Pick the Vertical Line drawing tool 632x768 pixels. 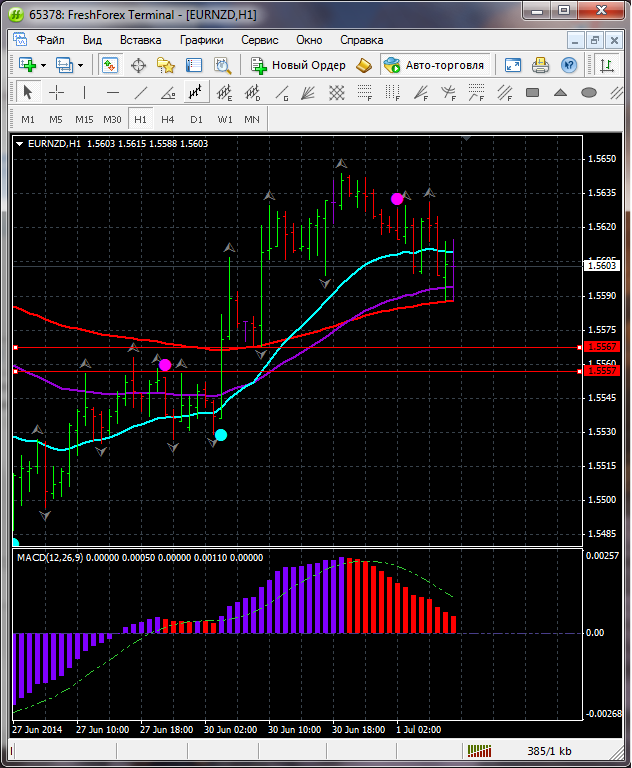click(x=84, y=92)
